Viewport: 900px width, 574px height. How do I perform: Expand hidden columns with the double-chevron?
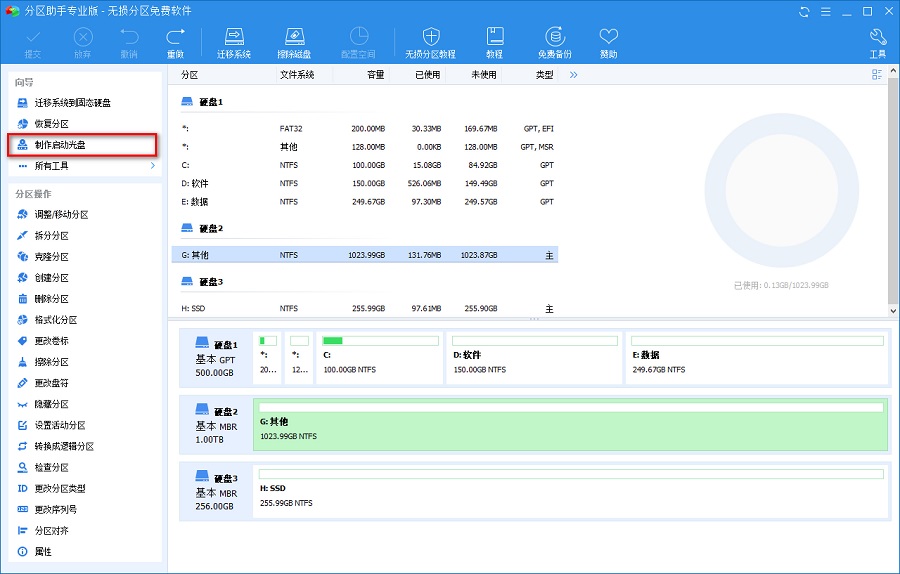pos(574,75)
